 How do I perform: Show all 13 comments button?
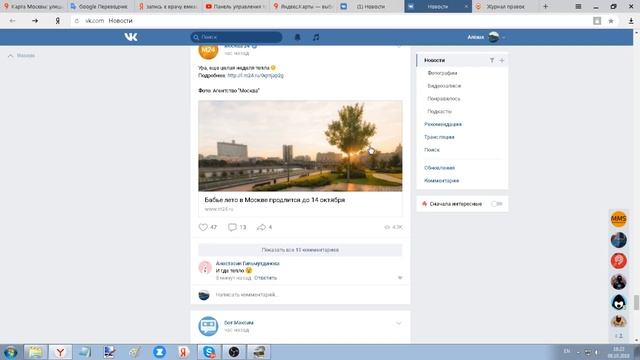click(300, 250)
